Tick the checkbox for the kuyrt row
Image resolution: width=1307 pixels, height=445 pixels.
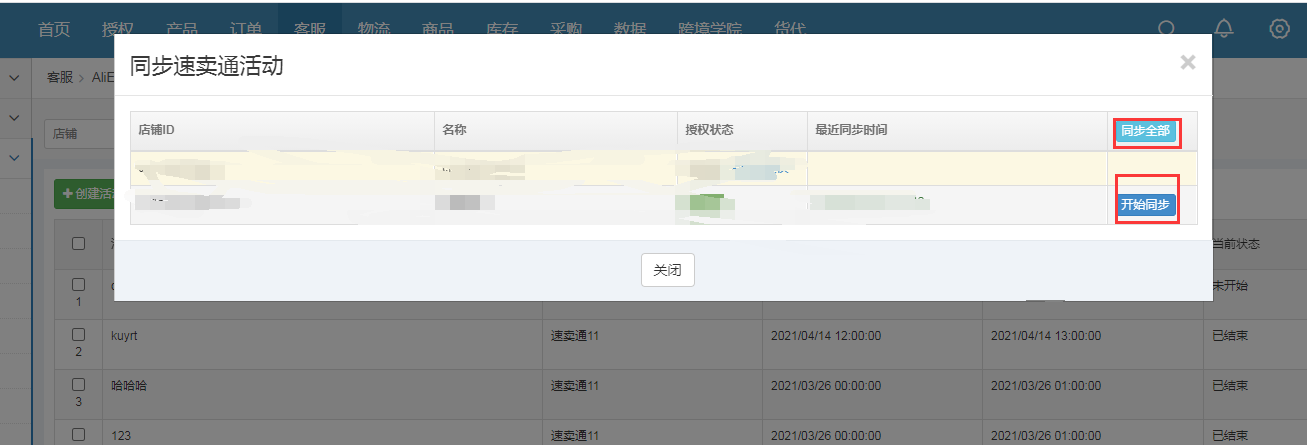click(79, 336)
